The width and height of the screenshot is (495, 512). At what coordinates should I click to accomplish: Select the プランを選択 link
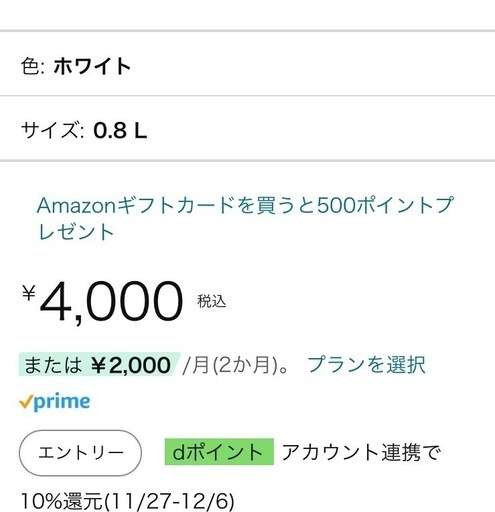tap(366, 364)
